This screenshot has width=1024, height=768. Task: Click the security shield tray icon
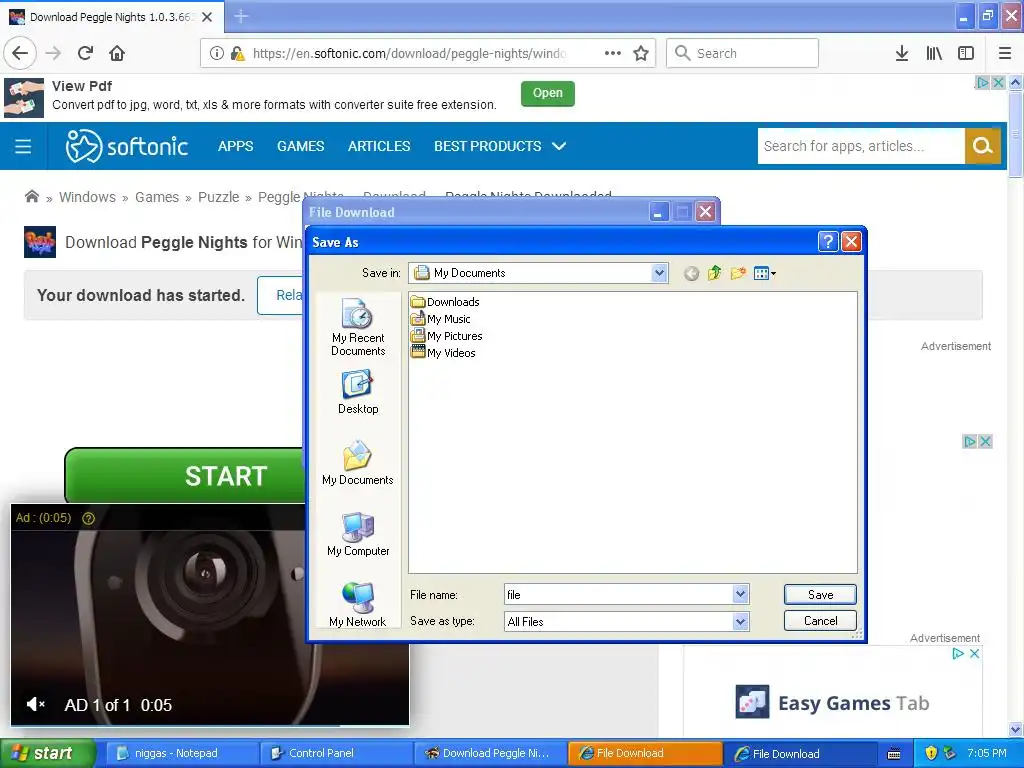coord(931,754)
